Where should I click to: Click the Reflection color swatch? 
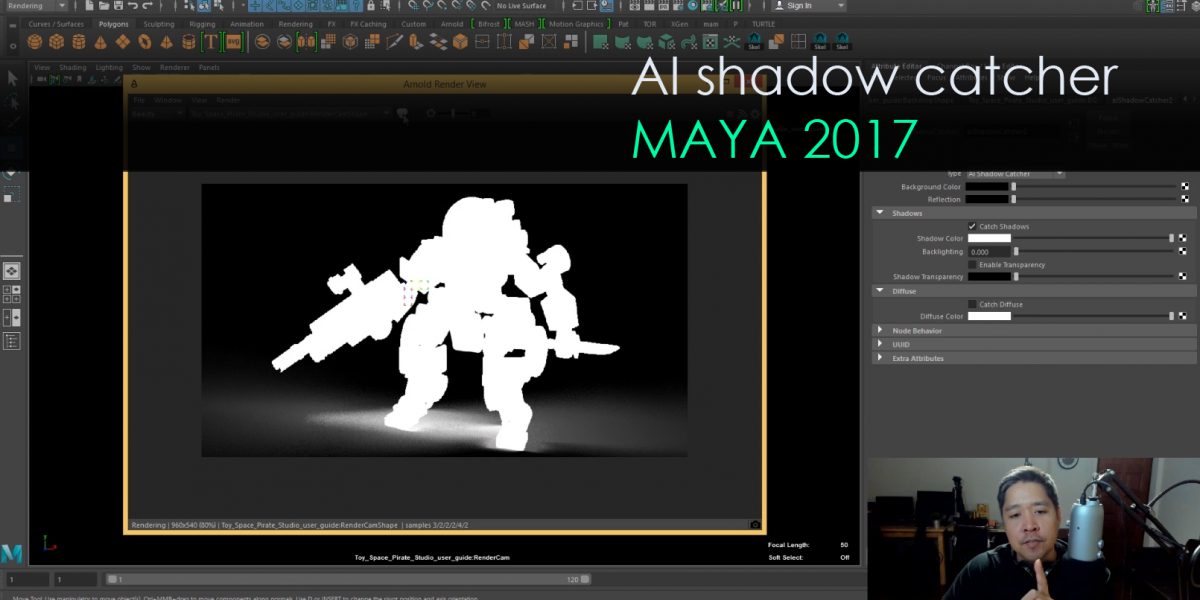[988, 199]
